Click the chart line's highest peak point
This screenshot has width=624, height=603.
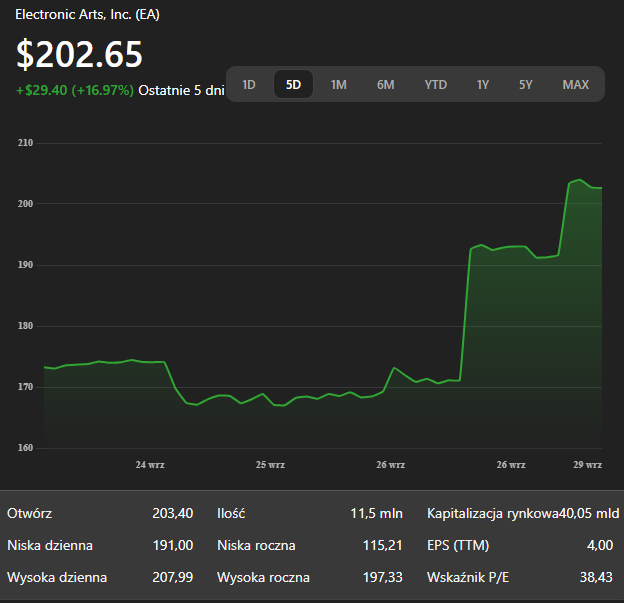580,180
